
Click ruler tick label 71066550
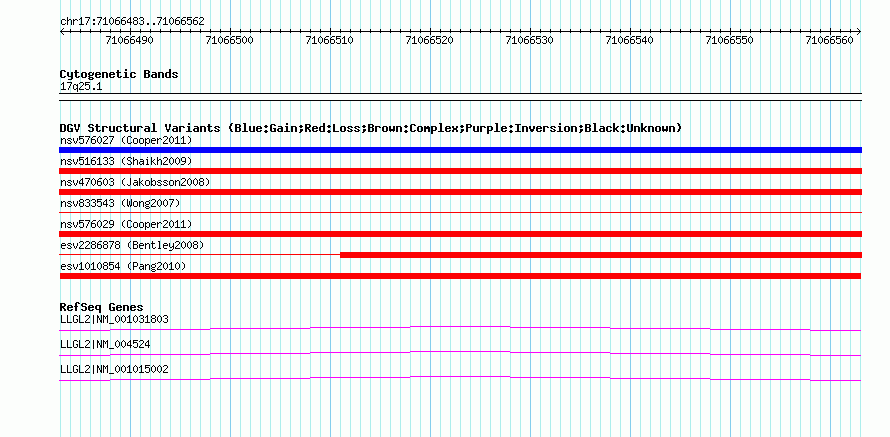tap(729, 40)
